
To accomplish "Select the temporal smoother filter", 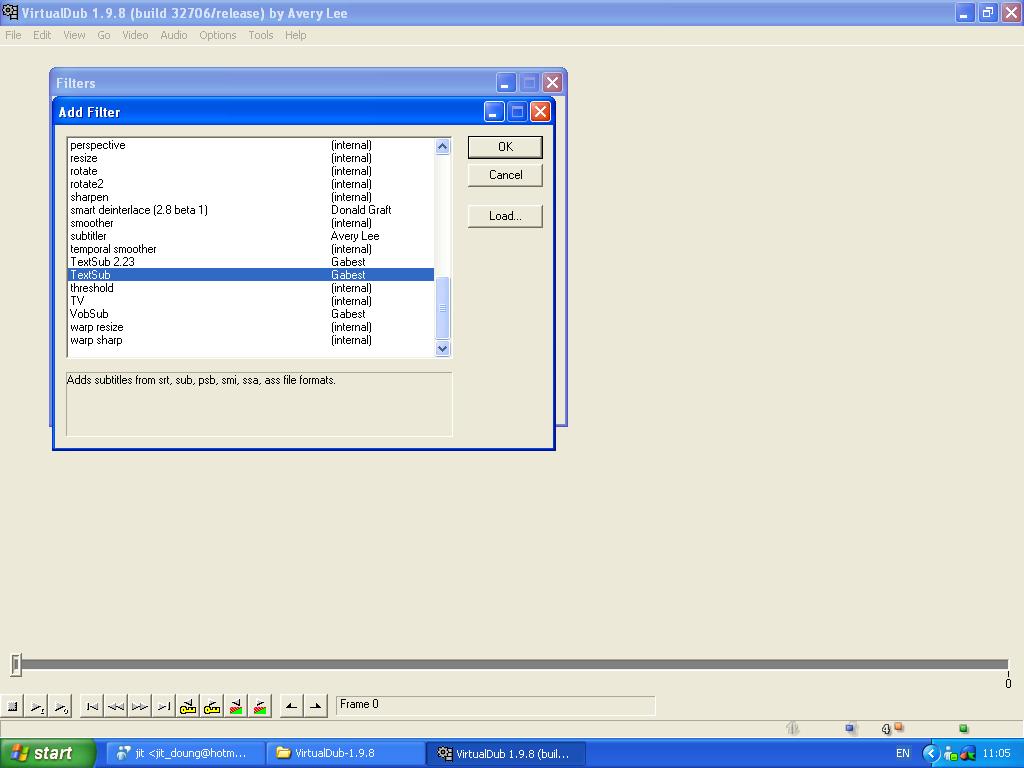I will tap(251, 249).
